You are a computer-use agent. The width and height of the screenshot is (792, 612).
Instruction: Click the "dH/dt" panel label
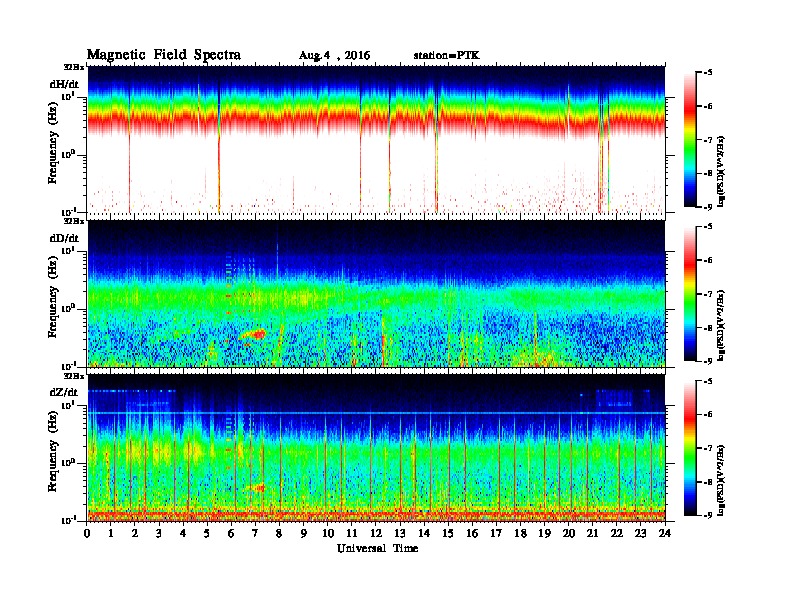(x=64, y=84)
